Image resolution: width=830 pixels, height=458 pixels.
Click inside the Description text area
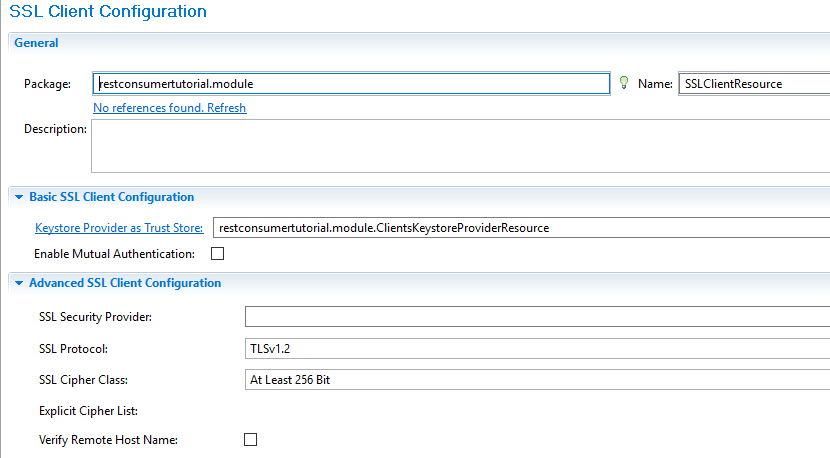coord(461,146)
